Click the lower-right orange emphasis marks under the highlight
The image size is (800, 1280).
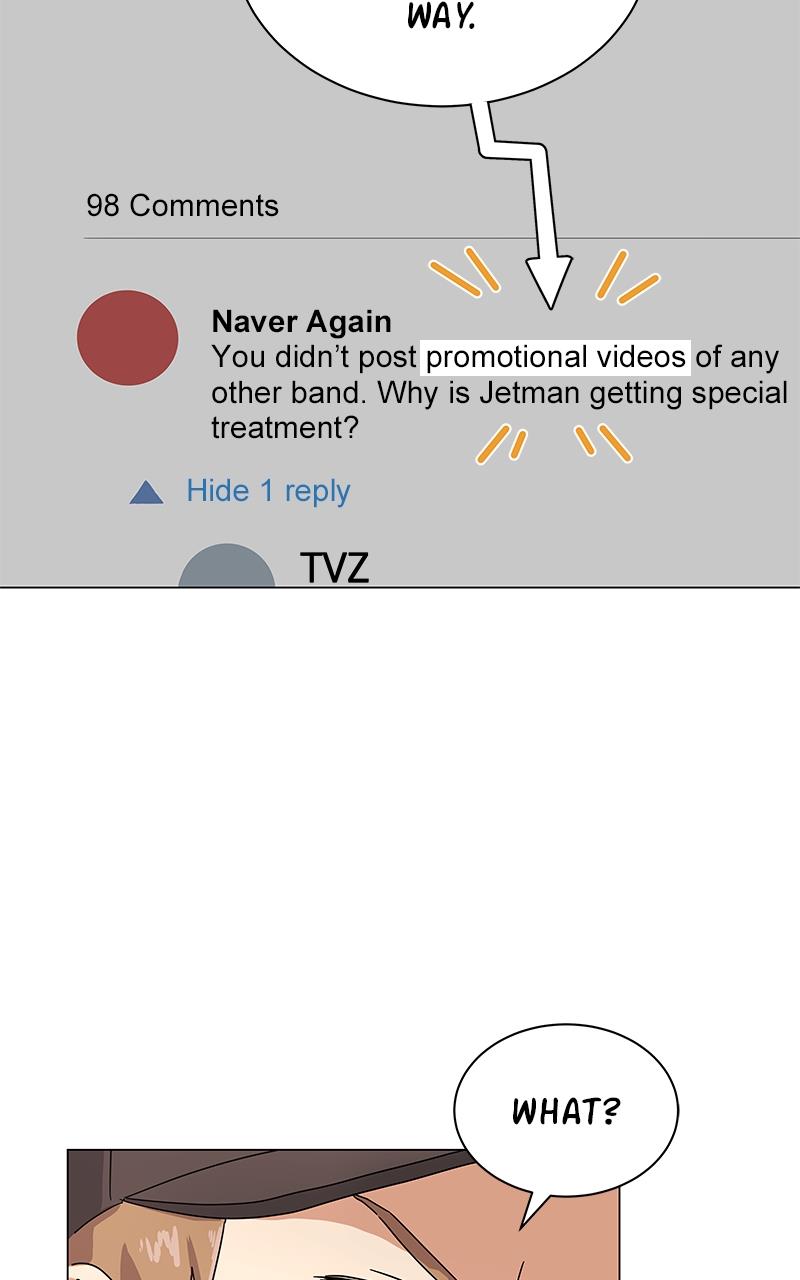[603, 443]
